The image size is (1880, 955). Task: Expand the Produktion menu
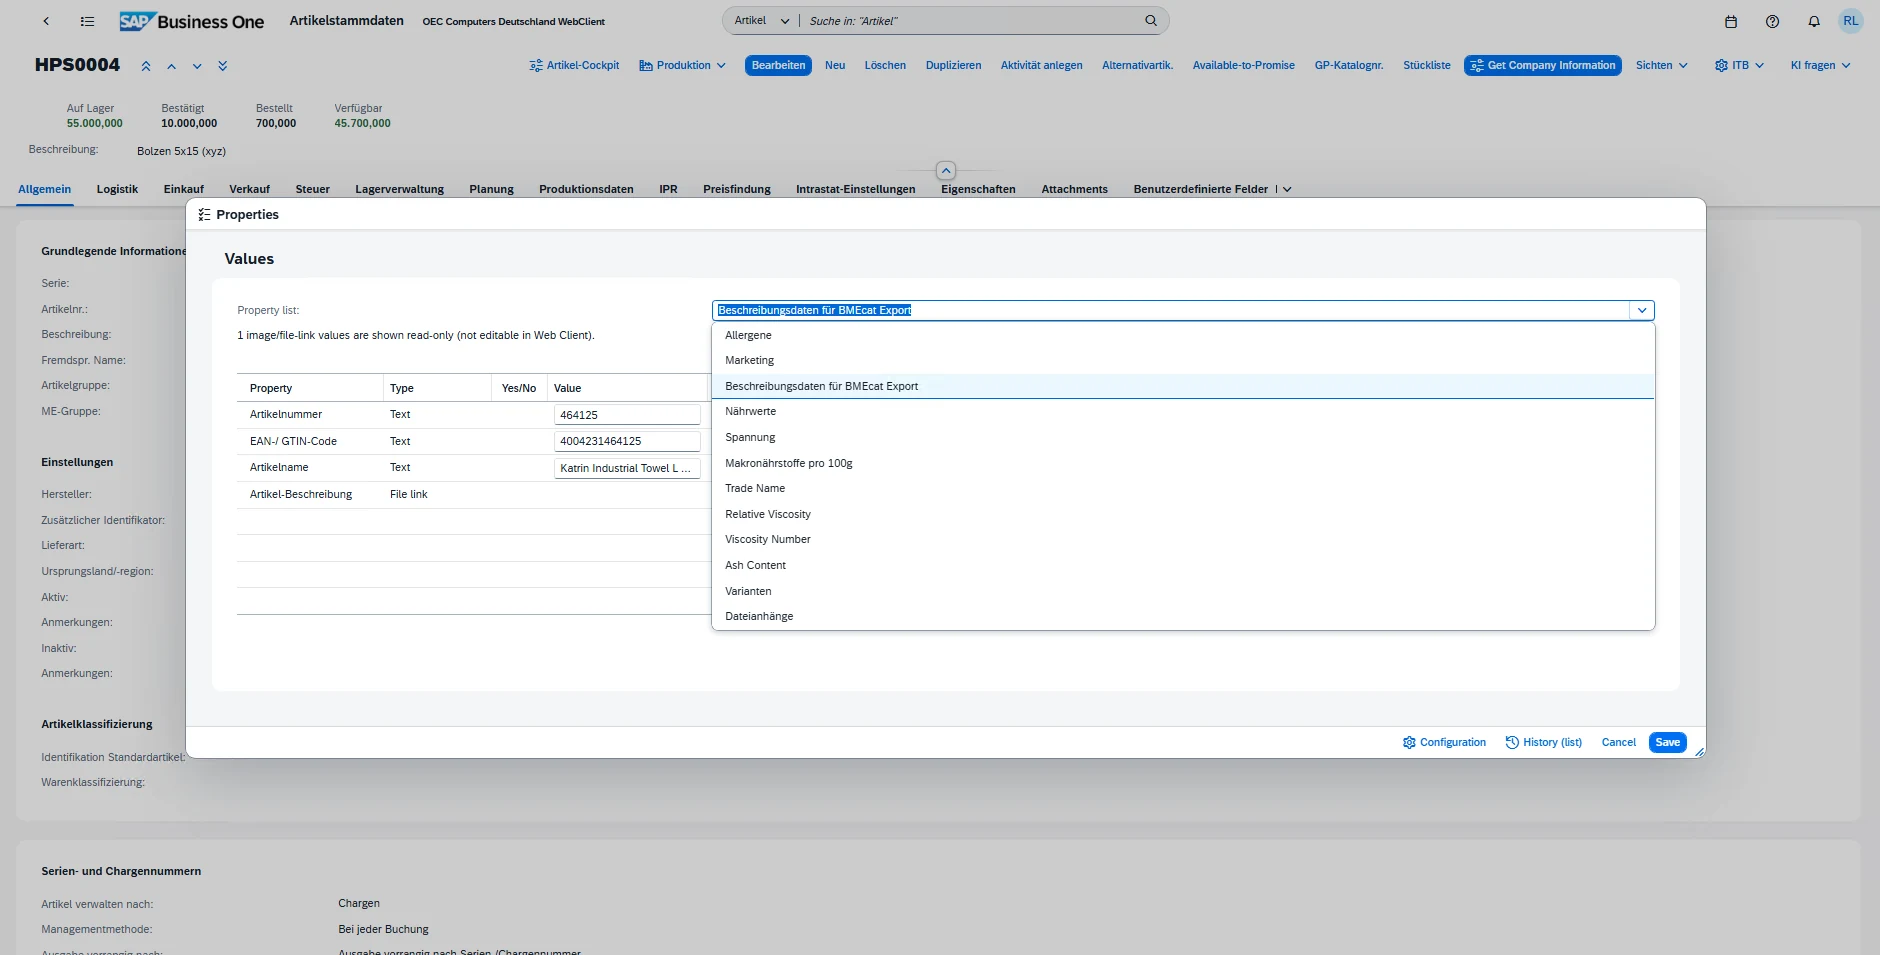point(682,65)
